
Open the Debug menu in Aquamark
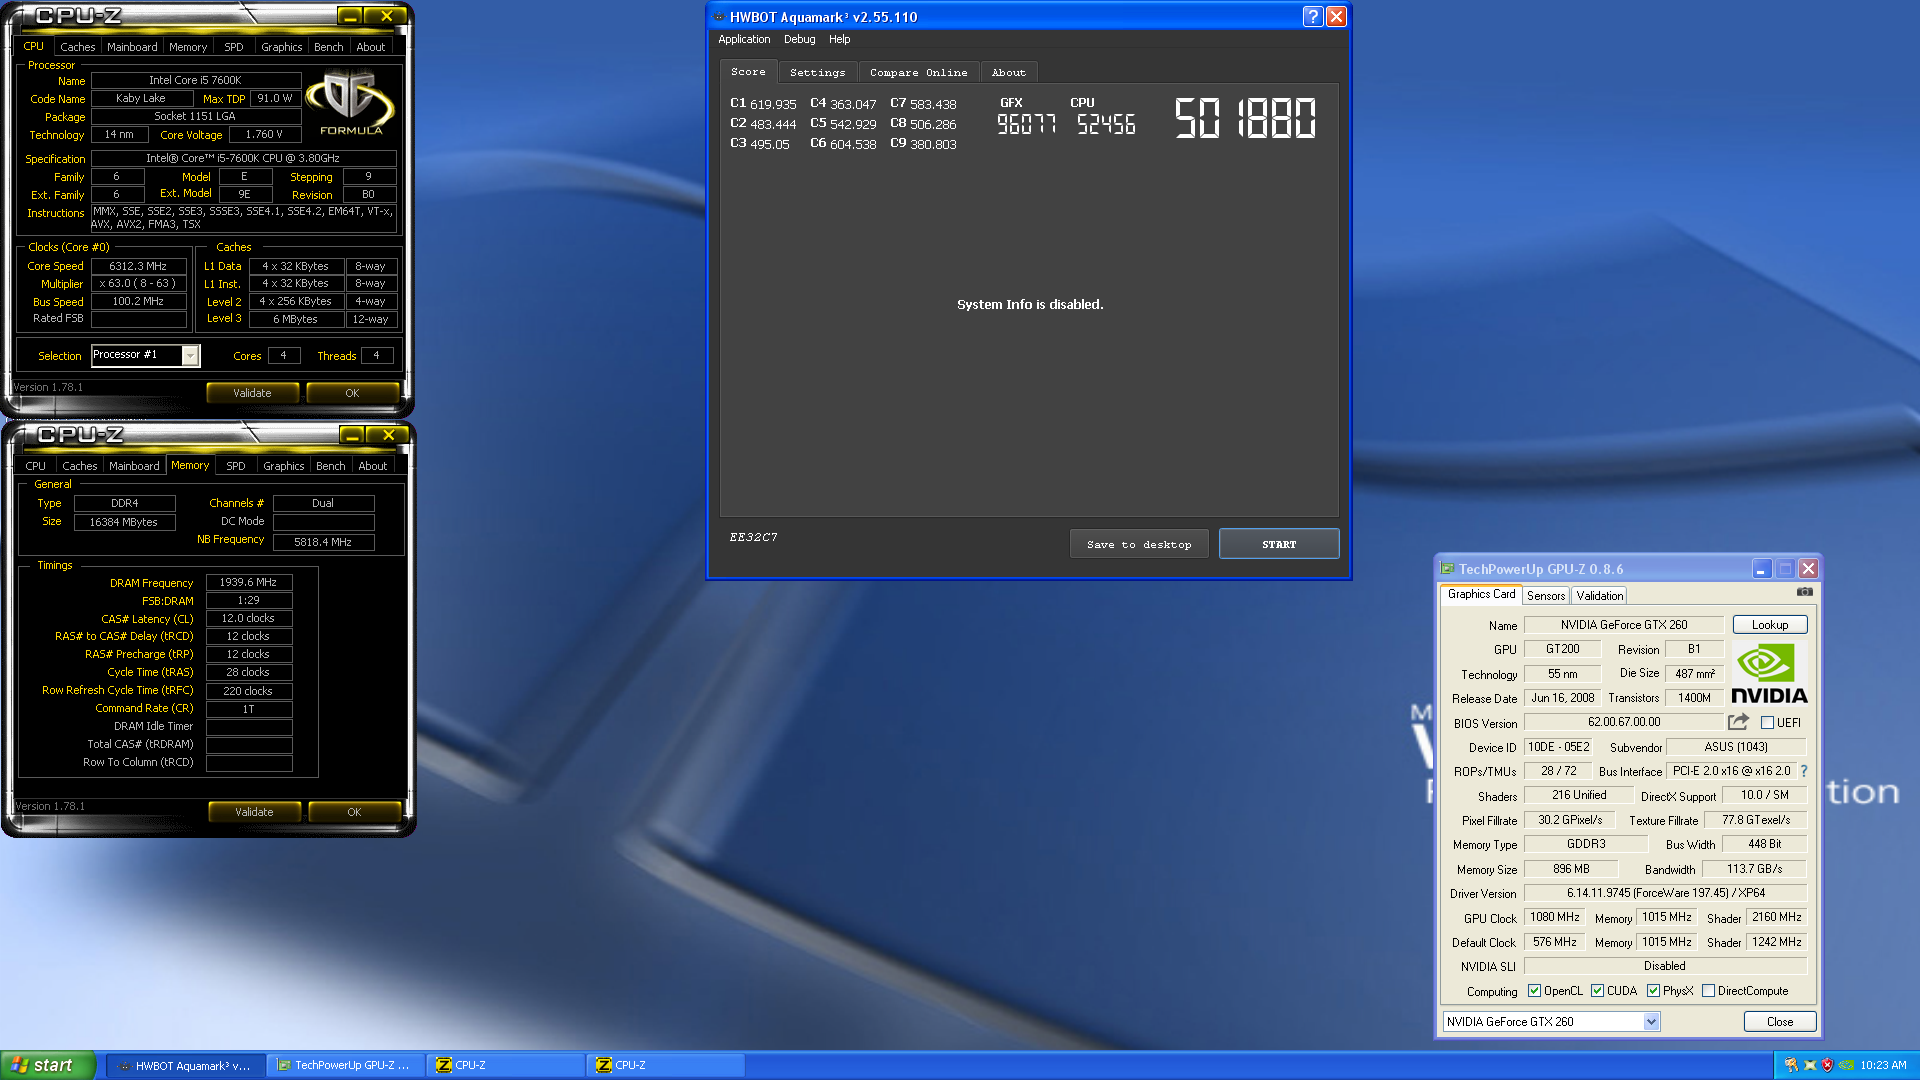click(799, 39)
